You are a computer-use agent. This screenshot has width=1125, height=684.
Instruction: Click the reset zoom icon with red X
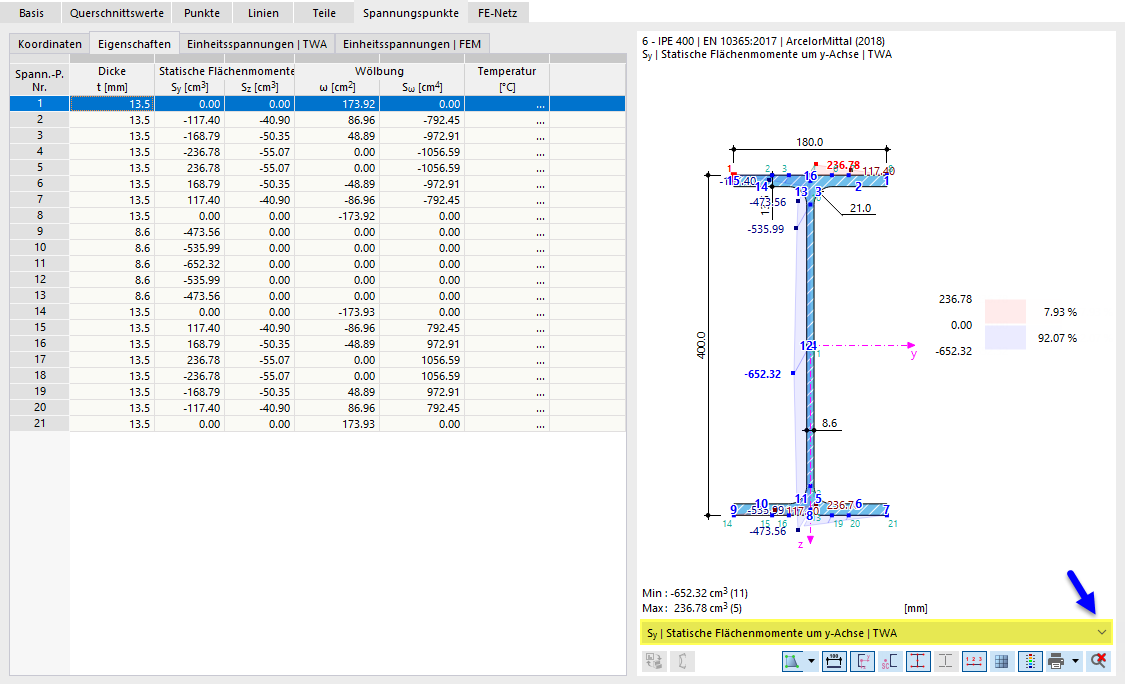click(x=1098, y=661)
